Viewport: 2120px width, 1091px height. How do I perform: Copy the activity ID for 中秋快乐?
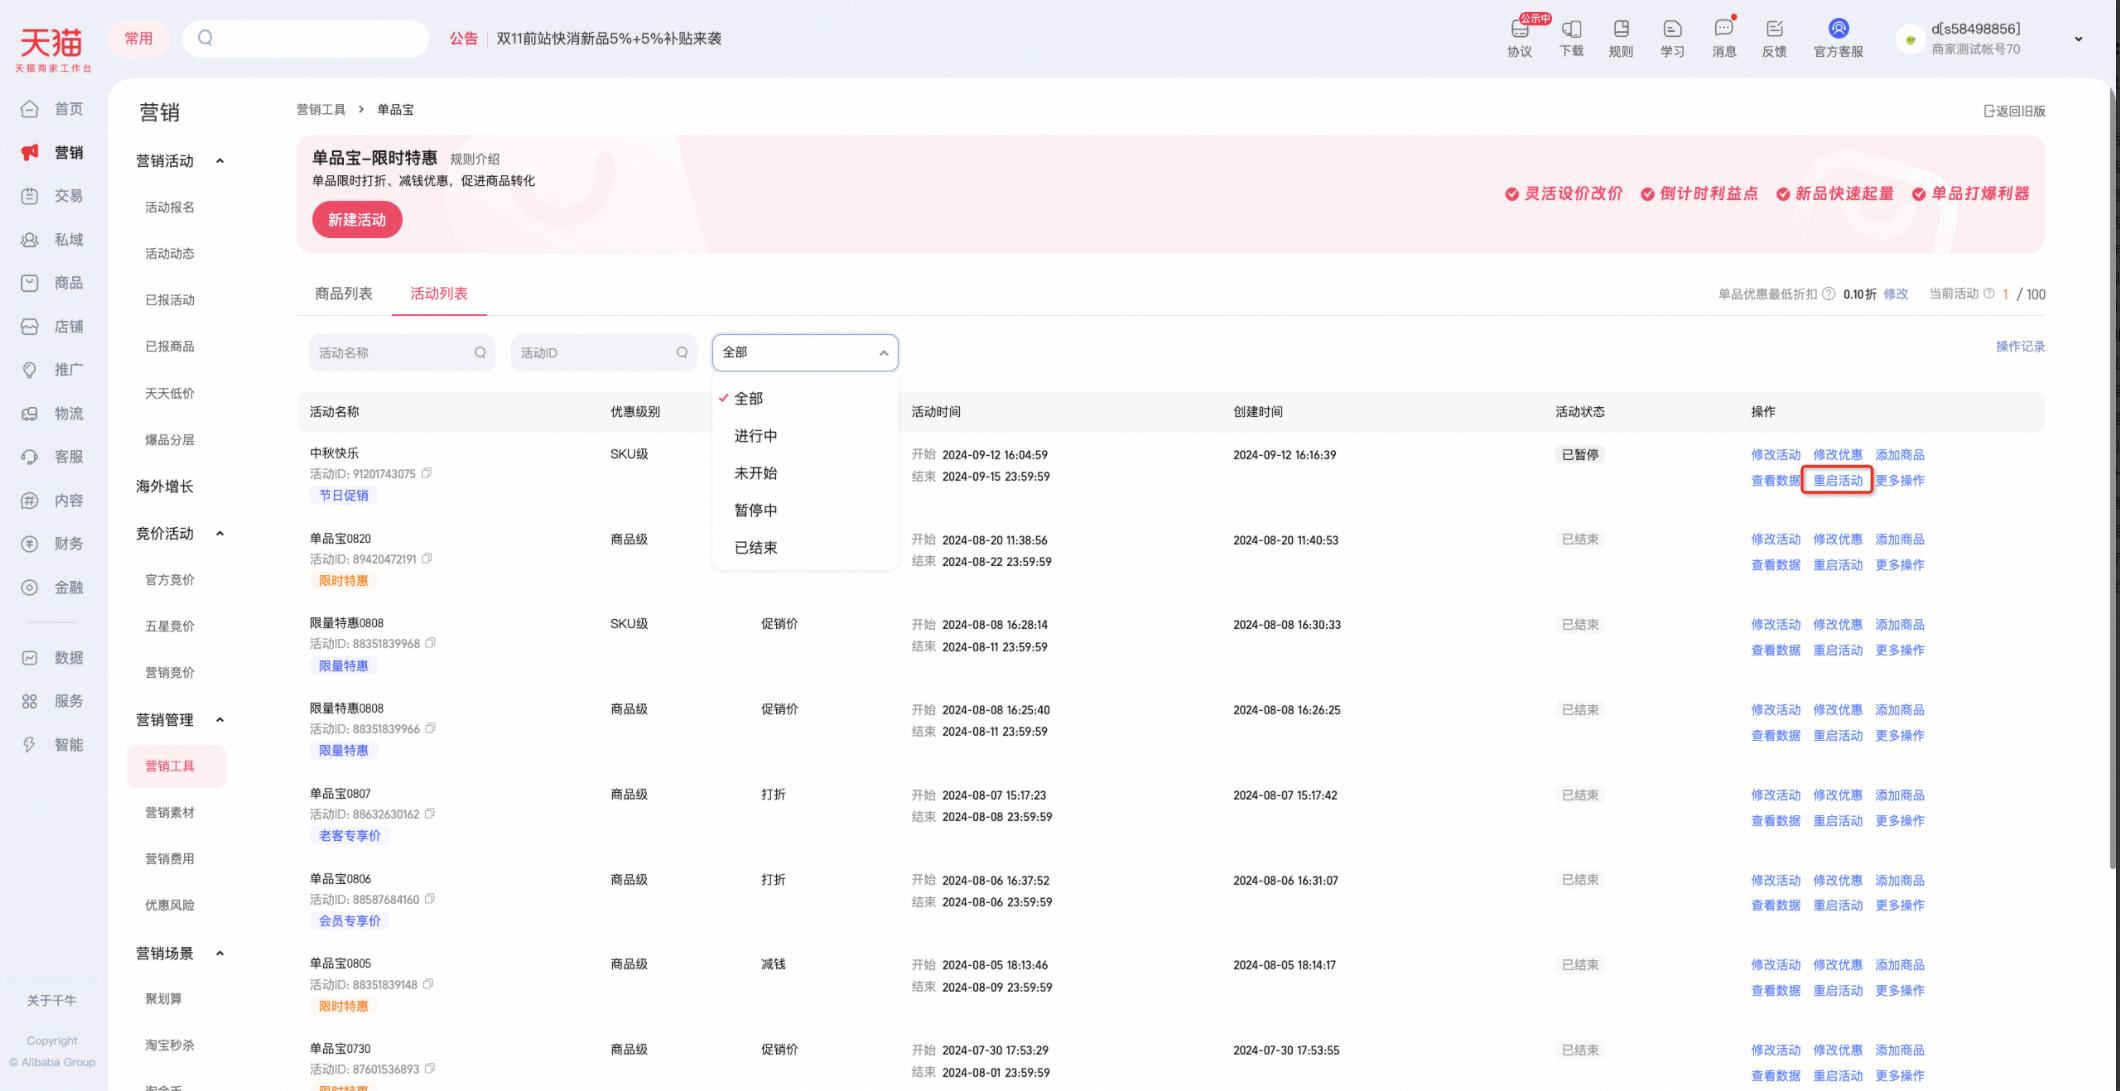427,473
